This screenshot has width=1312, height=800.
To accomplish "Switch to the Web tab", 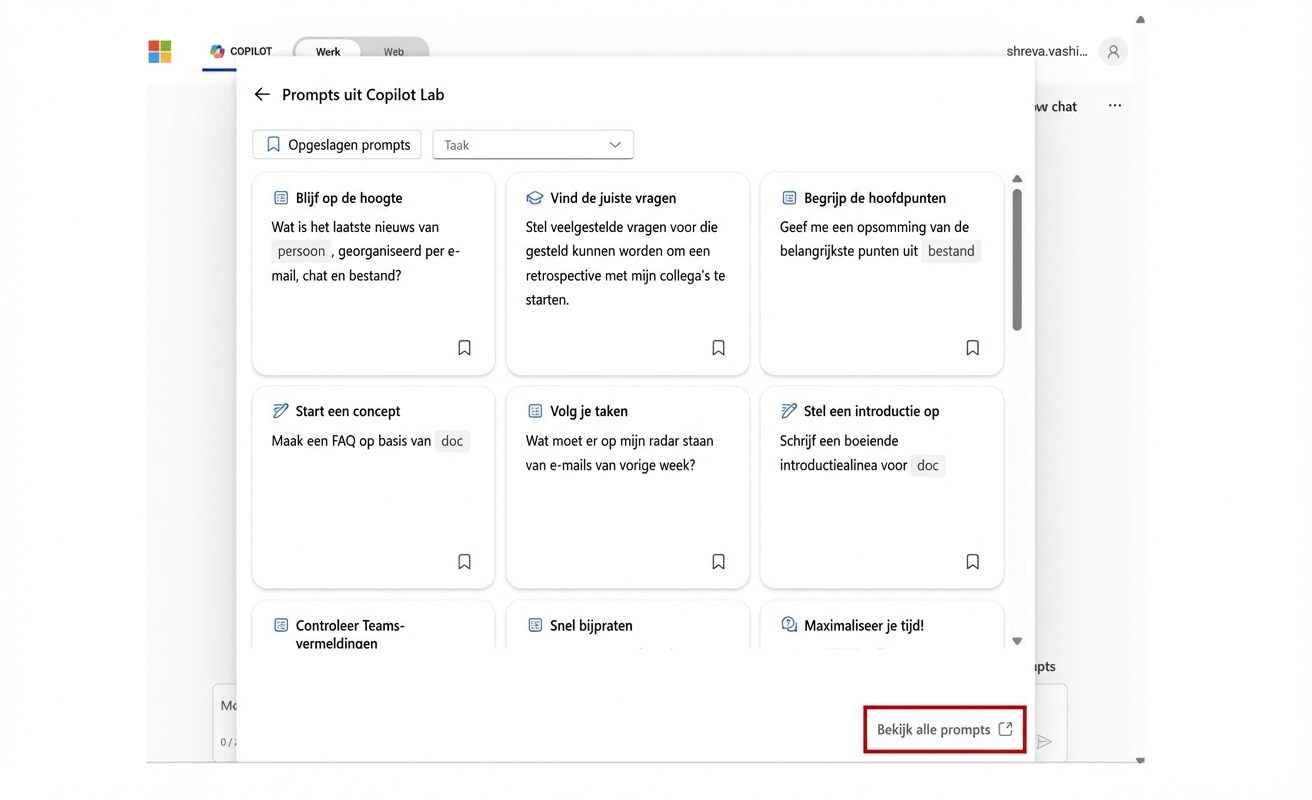I will click(x=393, y=51).
